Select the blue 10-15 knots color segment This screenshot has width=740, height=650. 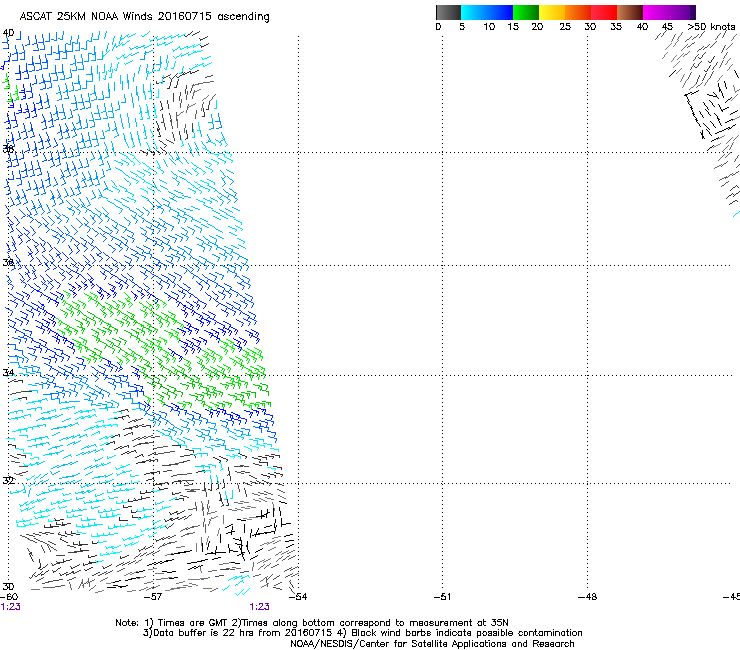tap(500, 12)
